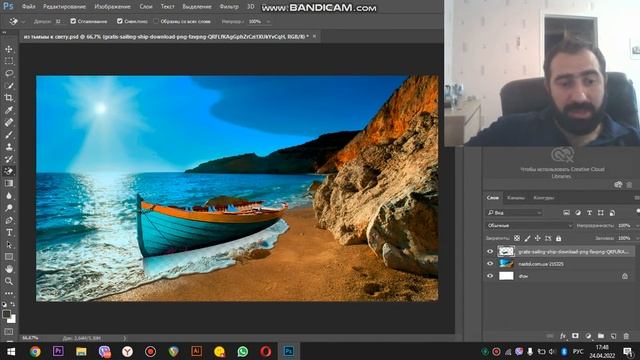This screenshot has height=360, width=640.
Task: Enable sample all layers checkbox
Action: tap(156, 21)
